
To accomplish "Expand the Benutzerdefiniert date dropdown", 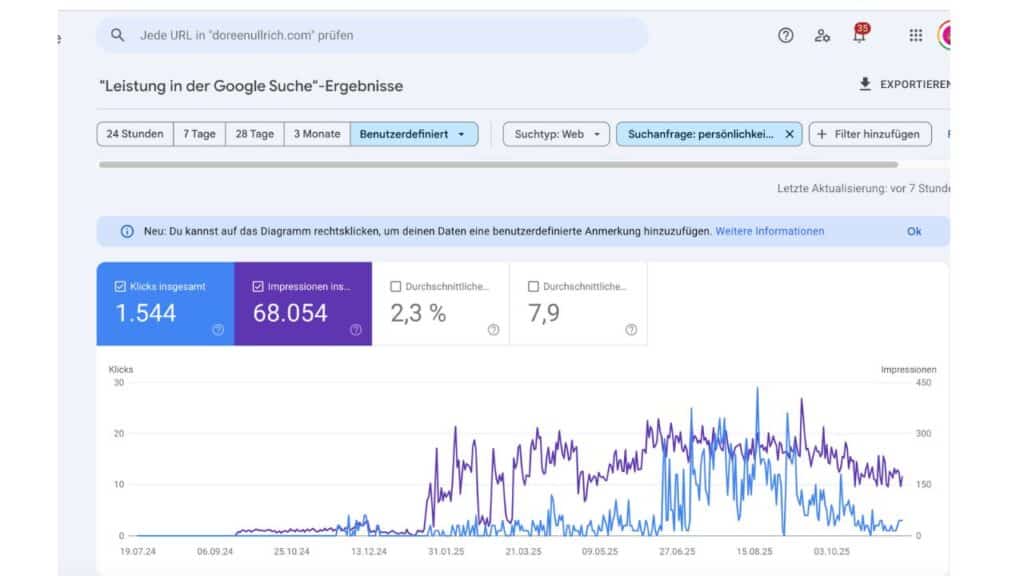I will coord(413,134).
